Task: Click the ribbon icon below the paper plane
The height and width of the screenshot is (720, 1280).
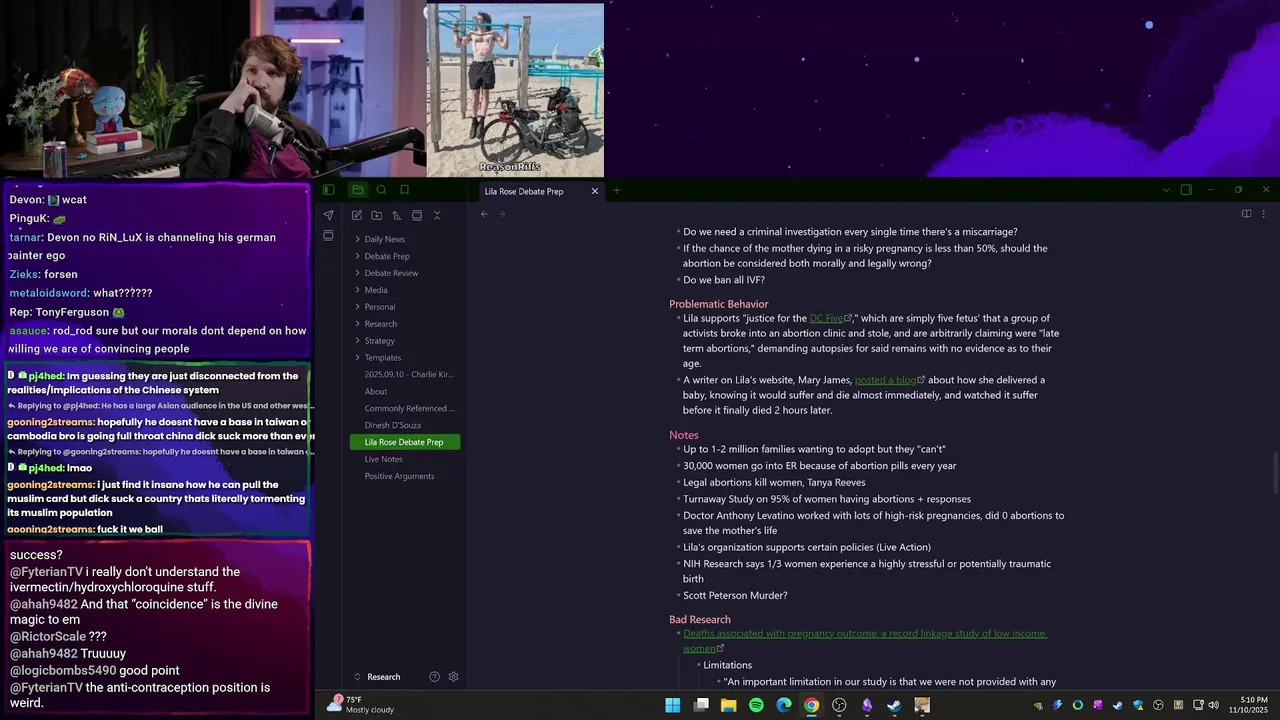Action: pyautogui.click(x=328, y=236)
